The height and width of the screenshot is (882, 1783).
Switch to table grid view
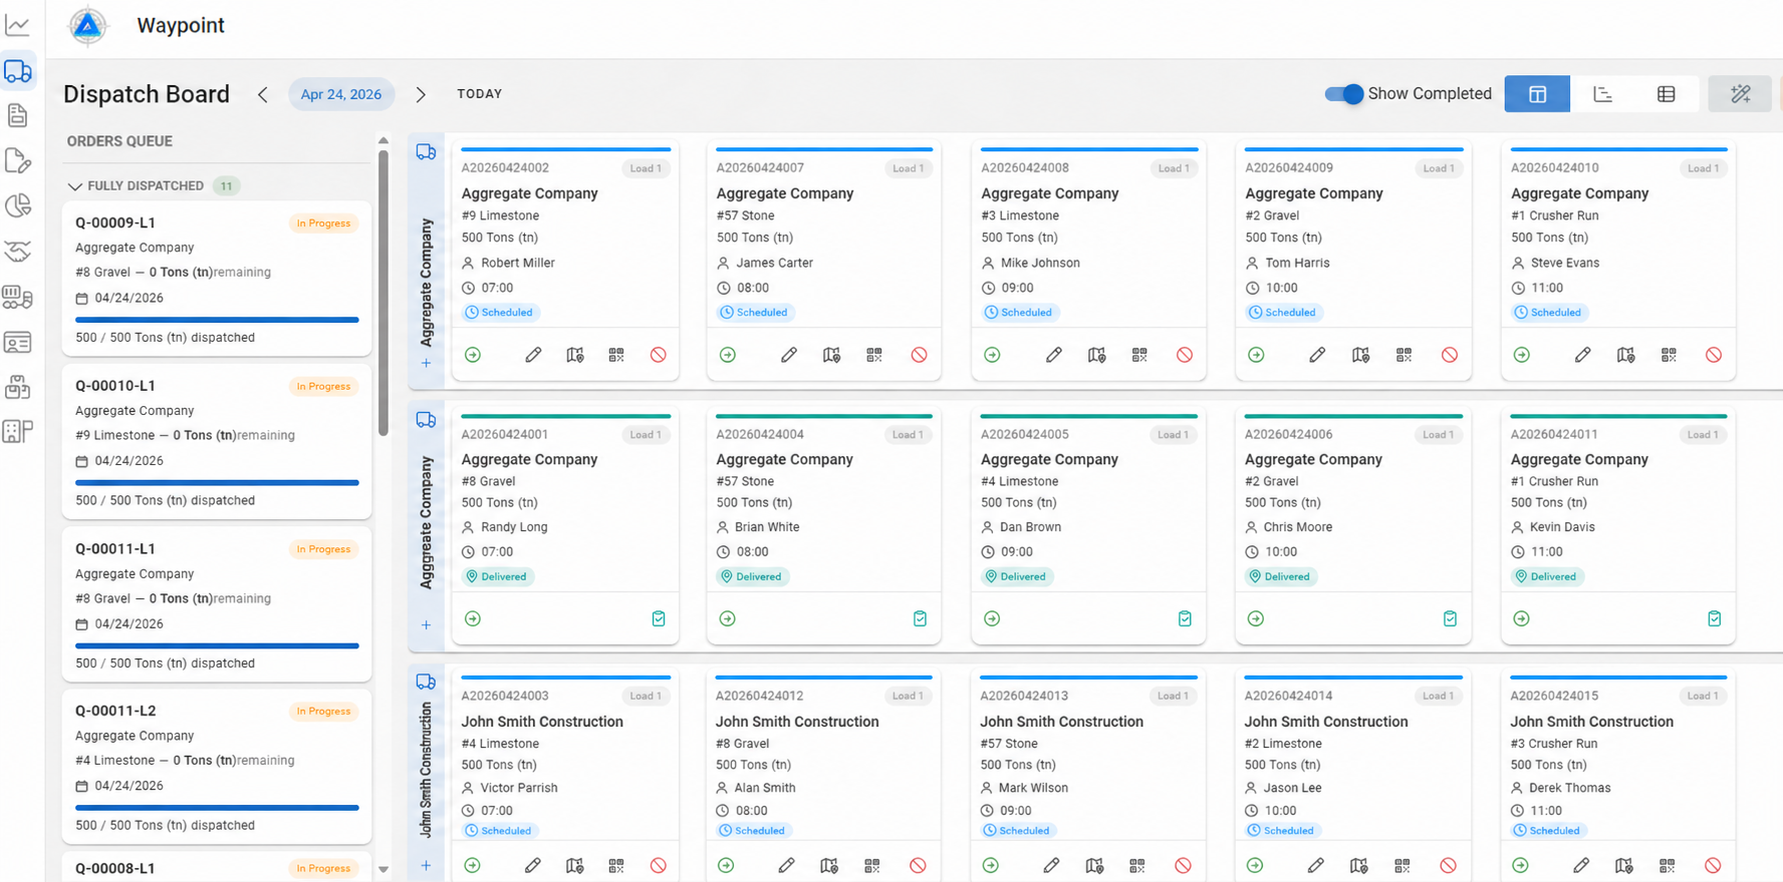coord(1666,94)
